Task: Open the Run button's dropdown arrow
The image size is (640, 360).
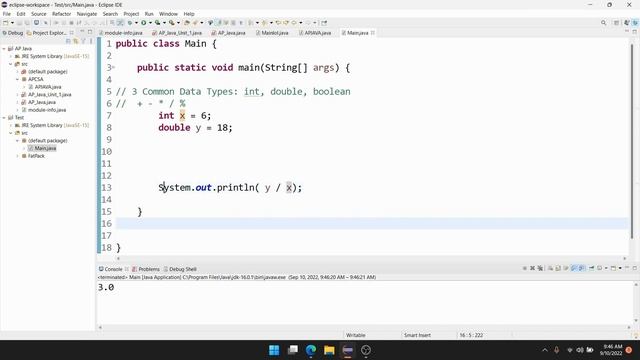Action: pos(150,23)
